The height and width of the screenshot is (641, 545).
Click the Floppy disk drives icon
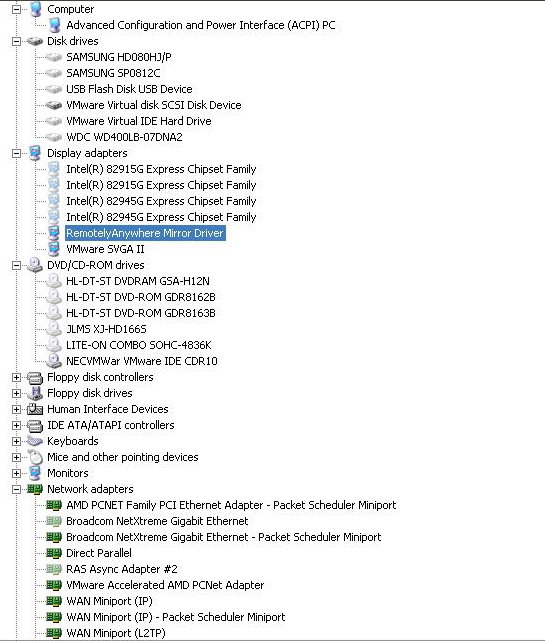[35, 393]
